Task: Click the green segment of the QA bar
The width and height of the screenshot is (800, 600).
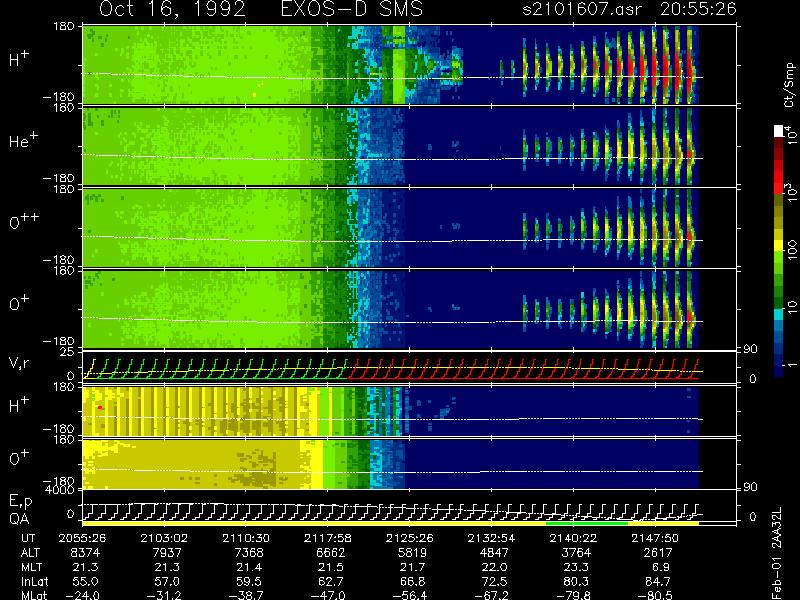Action: [587, 523]
